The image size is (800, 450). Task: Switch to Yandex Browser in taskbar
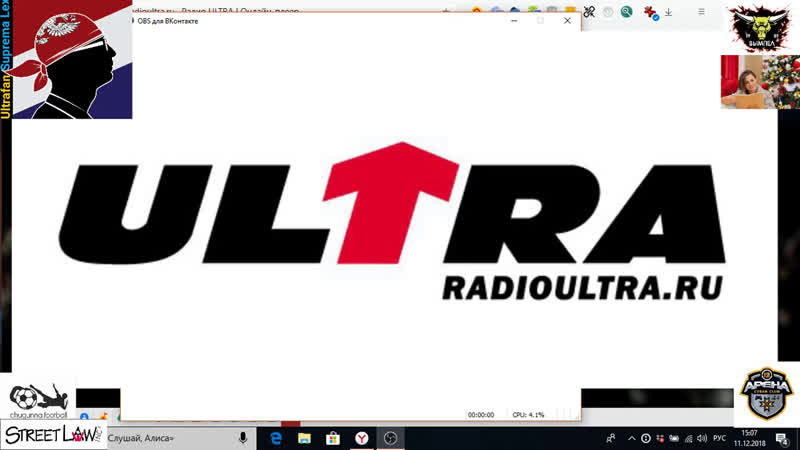pos(362,438)
